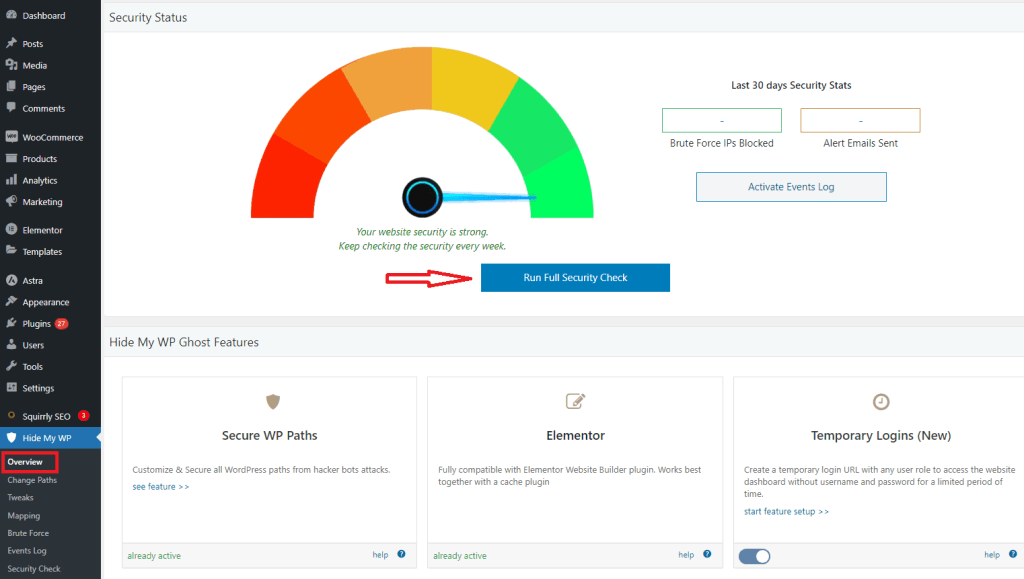Screen dimensions: 1024x579
Task: Click the Alert Emails Sent stat box
Action: [860, 120]
